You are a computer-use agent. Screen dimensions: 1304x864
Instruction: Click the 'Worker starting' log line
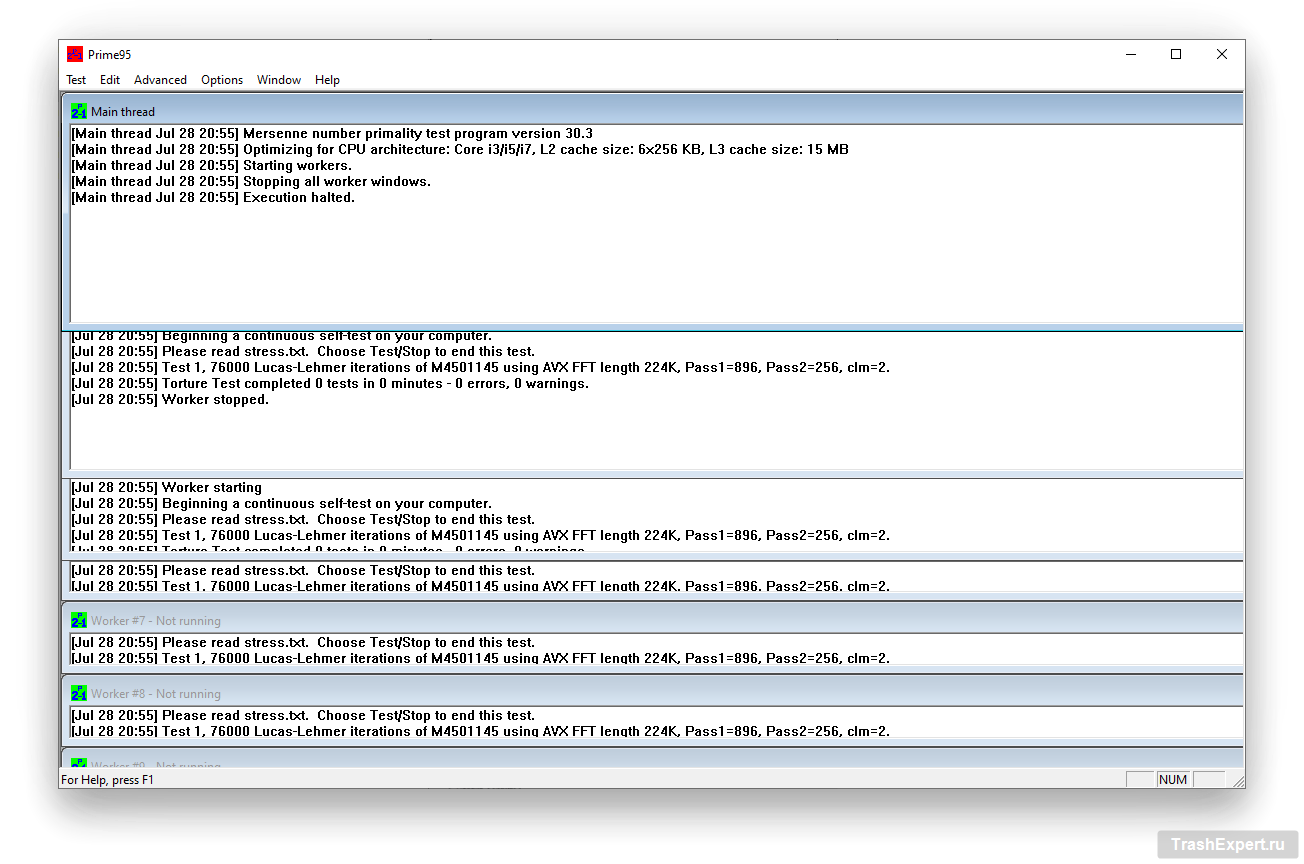tap(211, 488)
